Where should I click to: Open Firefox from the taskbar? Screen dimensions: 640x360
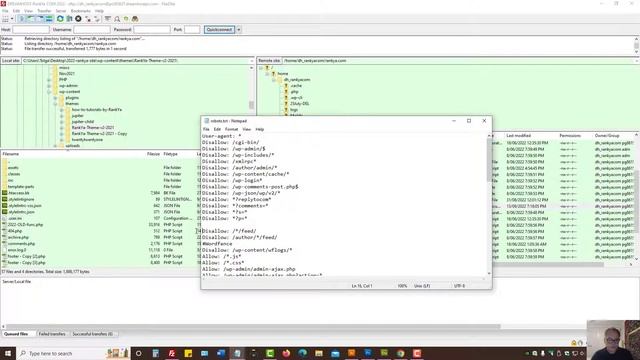(x=286, y=353)
